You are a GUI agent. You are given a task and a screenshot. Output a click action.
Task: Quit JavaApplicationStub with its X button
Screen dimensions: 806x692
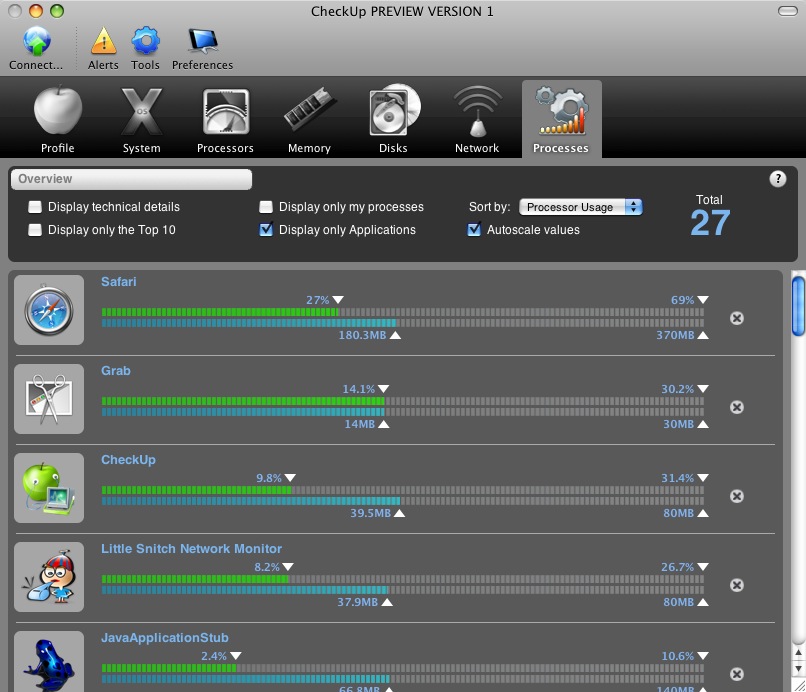737,674
